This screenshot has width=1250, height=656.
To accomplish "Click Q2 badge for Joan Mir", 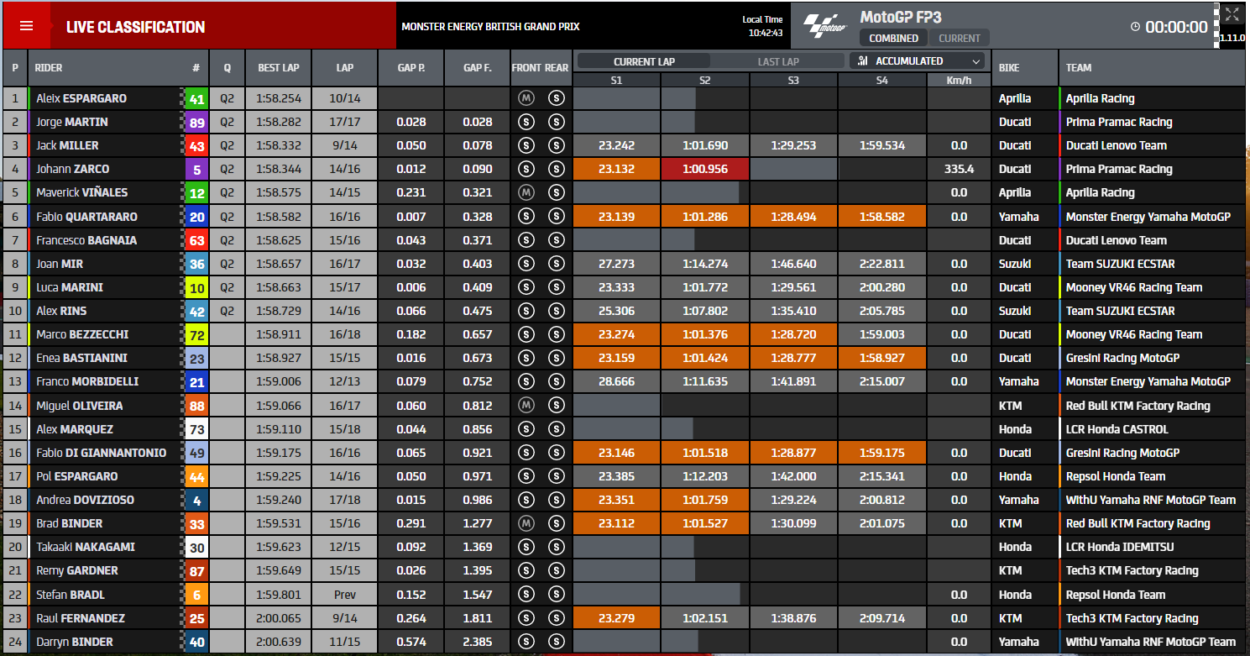I will tap(227, 263).
